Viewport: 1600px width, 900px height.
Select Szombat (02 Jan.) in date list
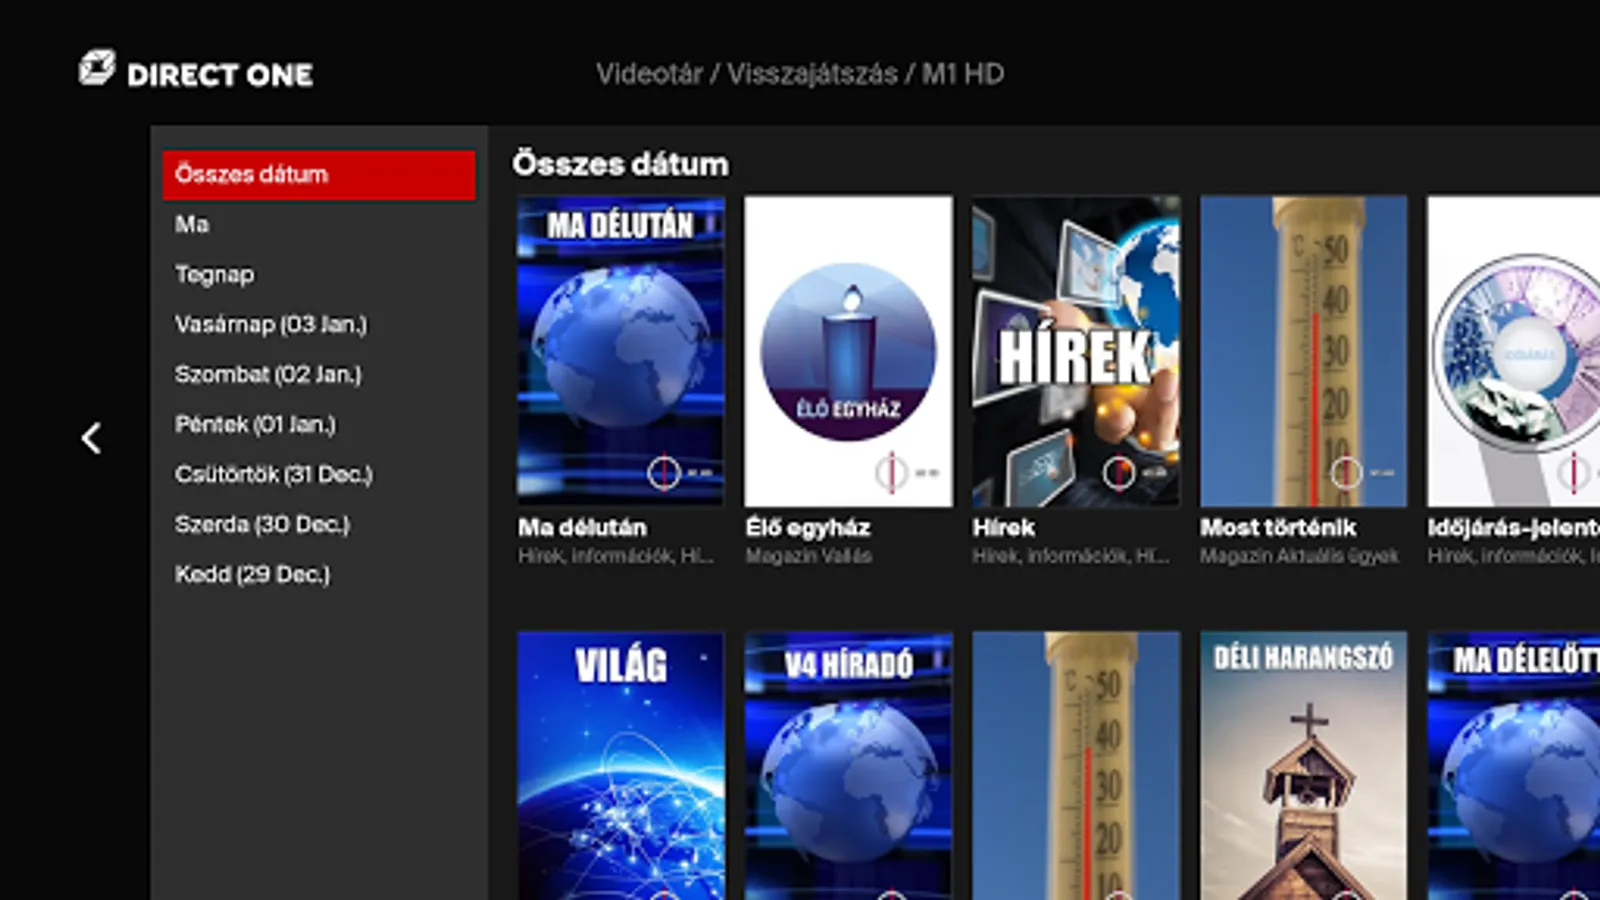click(x=319, y=375)
